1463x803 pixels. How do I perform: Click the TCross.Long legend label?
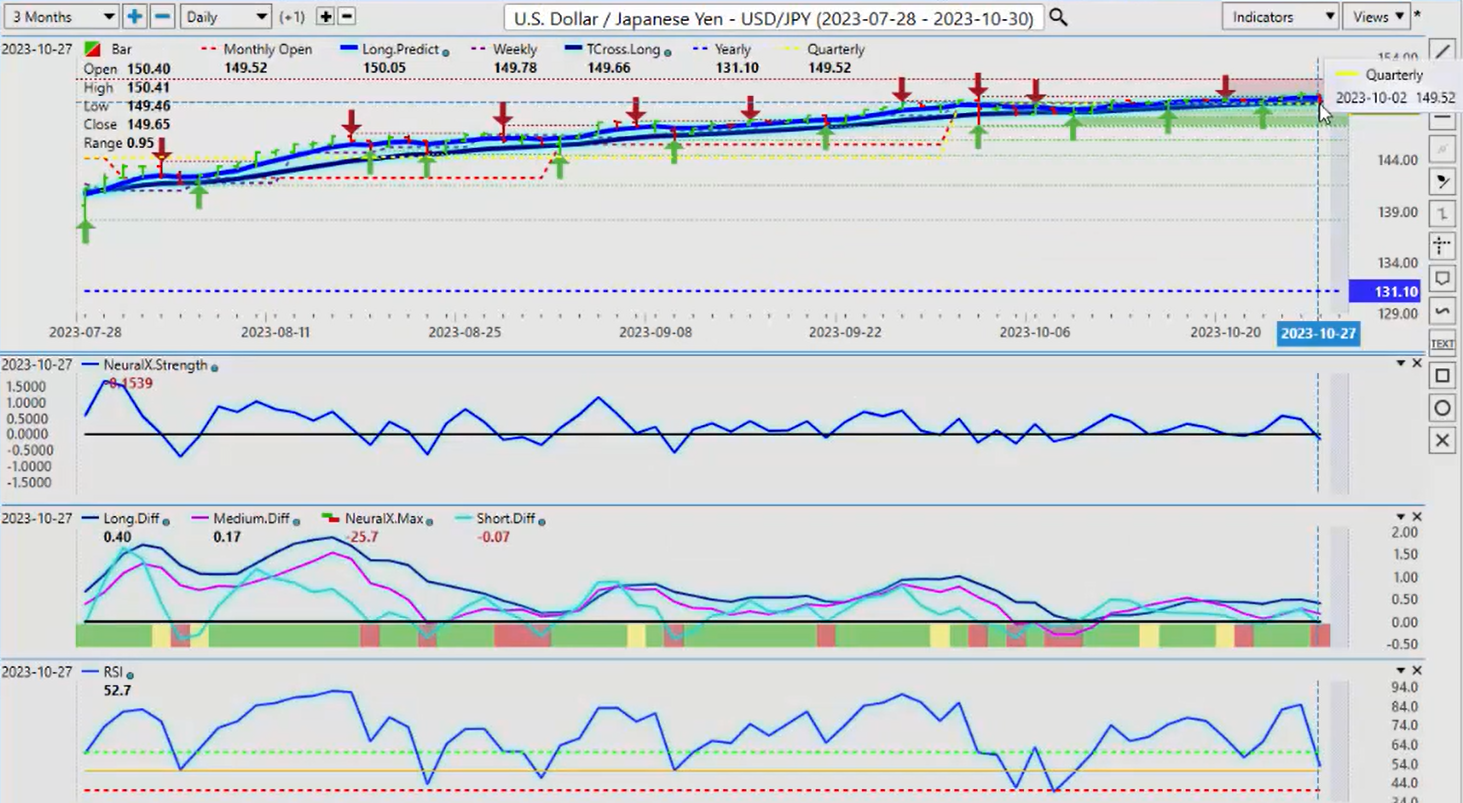(623, 49)
